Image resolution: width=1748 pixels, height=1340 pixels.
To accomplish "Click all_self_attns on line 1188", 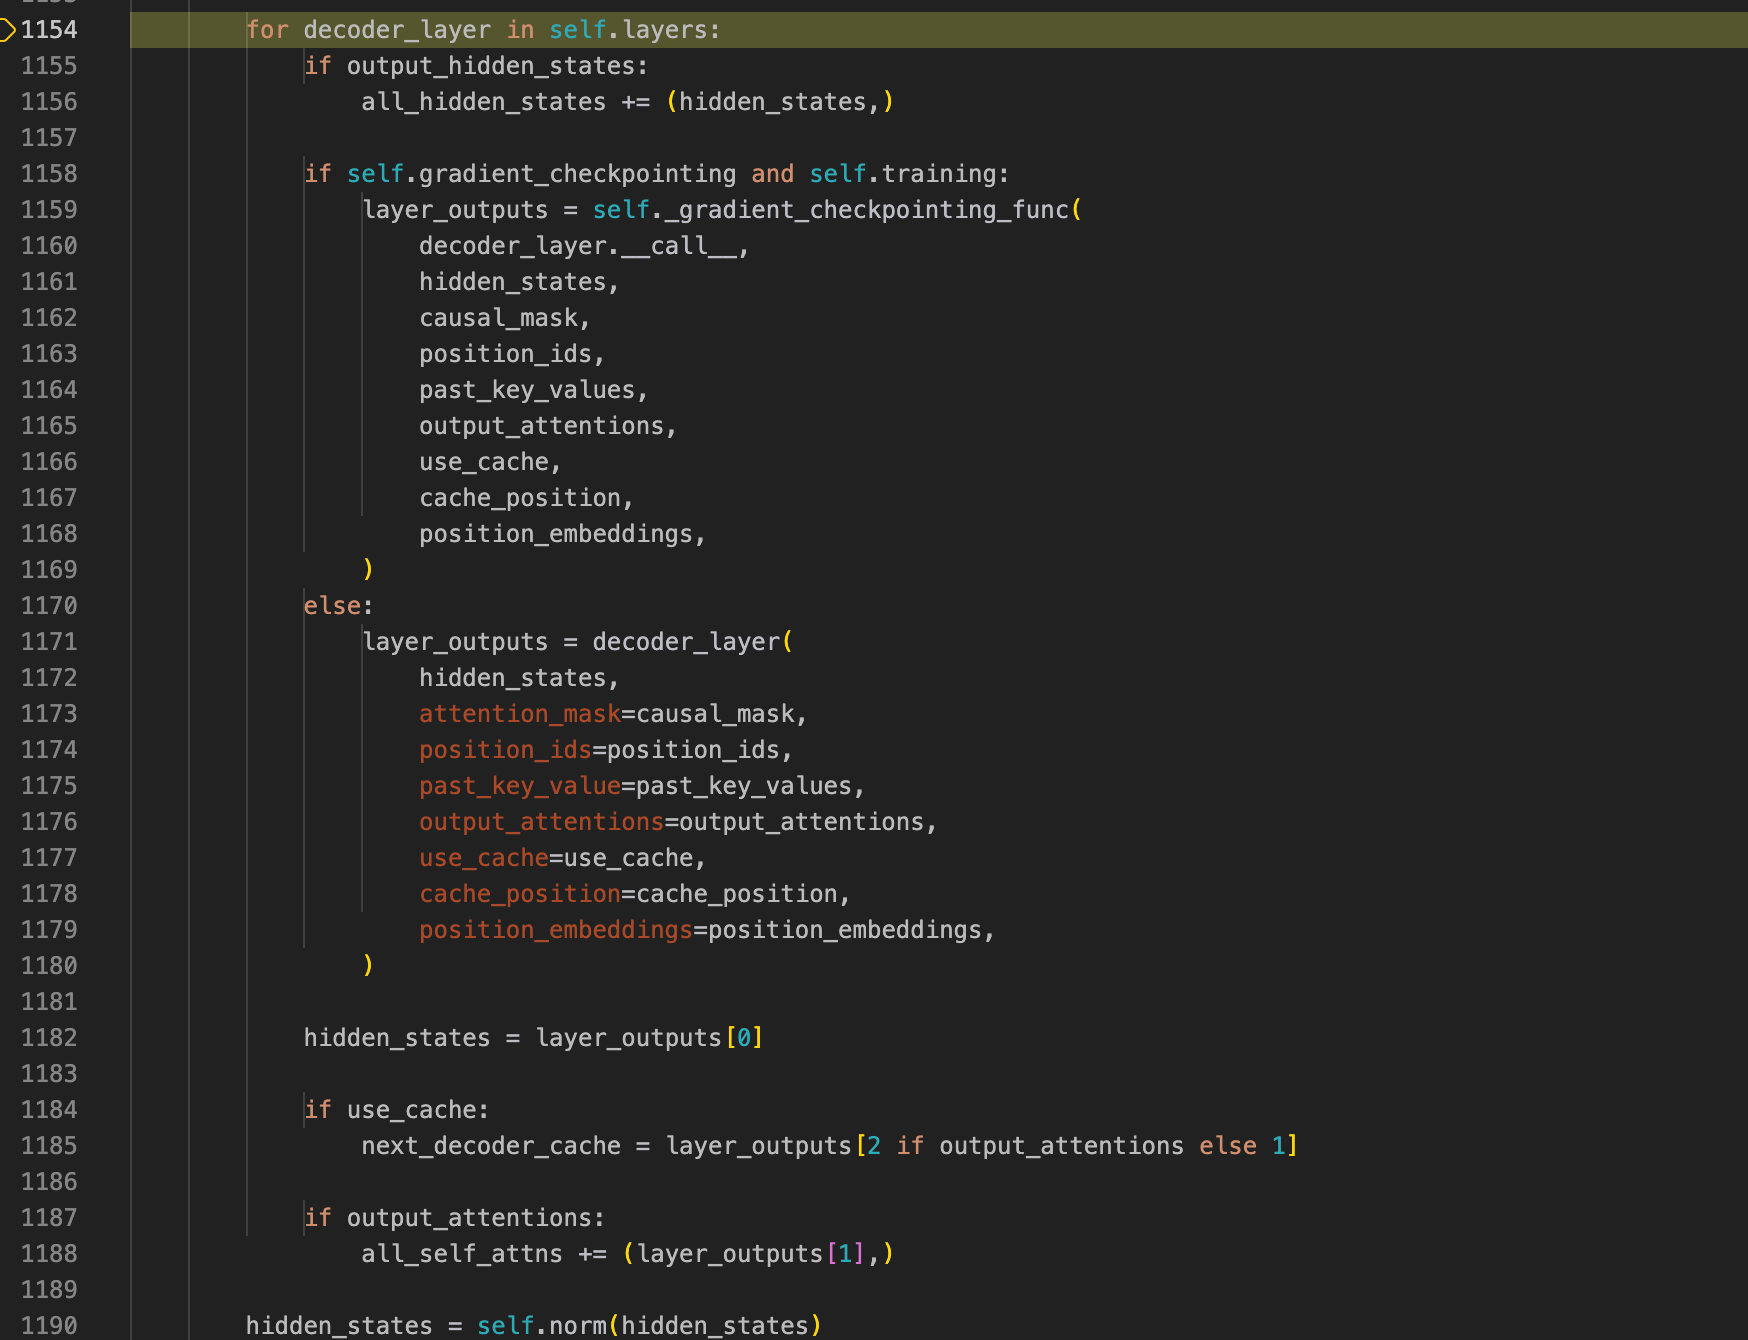I will [x=461, y=1254].
